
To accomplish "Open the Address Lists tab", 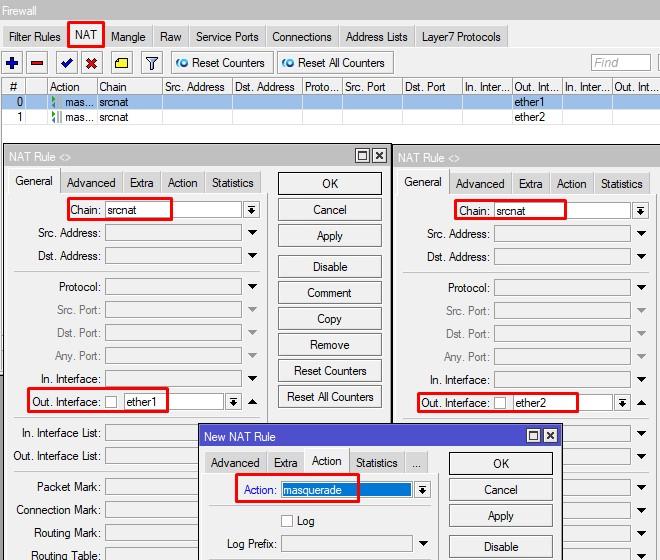I will coord(376,37).
